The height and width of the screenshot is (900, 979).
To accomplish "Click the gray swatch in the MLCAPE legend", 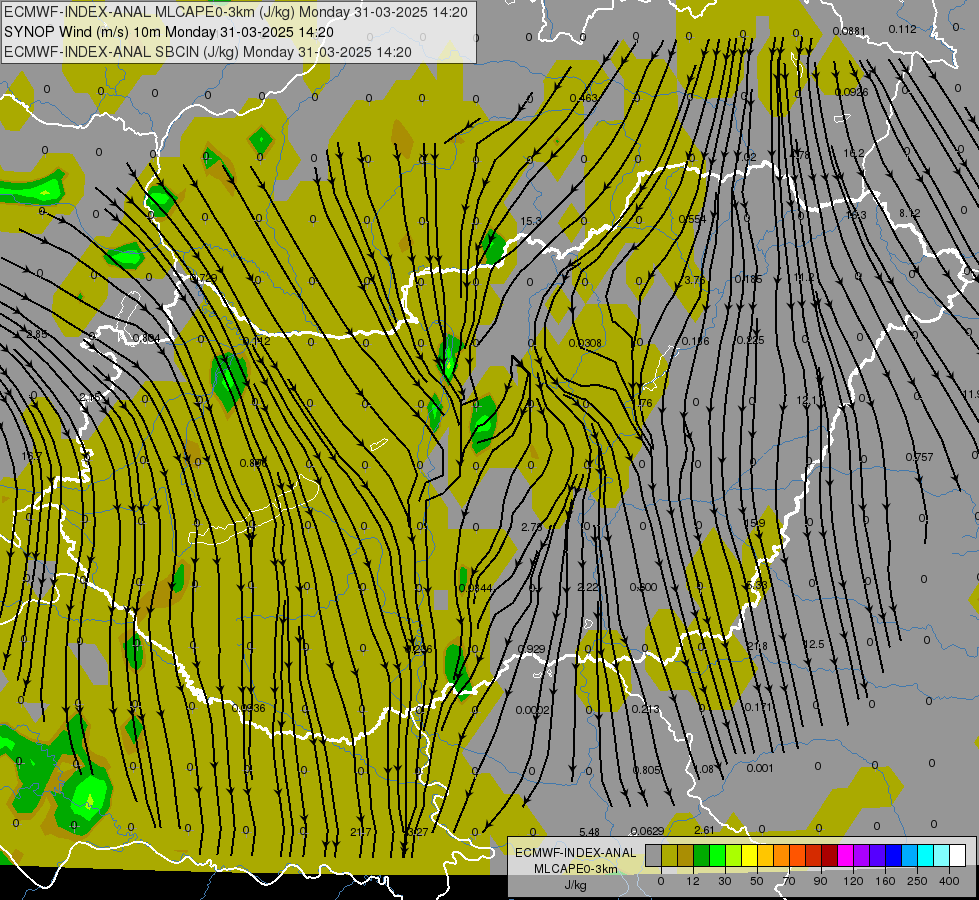I will [x=653, y=855].
